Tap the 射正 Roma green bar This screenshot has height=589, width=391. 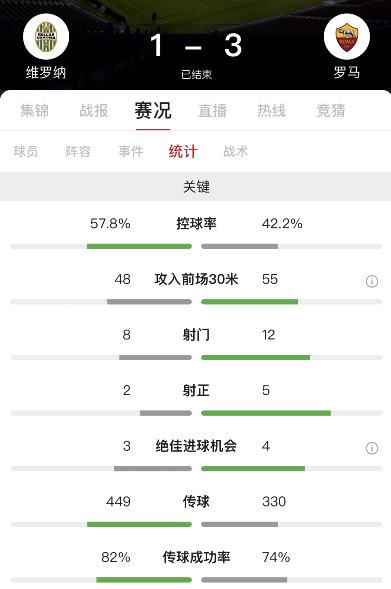[x=266, y=413]
